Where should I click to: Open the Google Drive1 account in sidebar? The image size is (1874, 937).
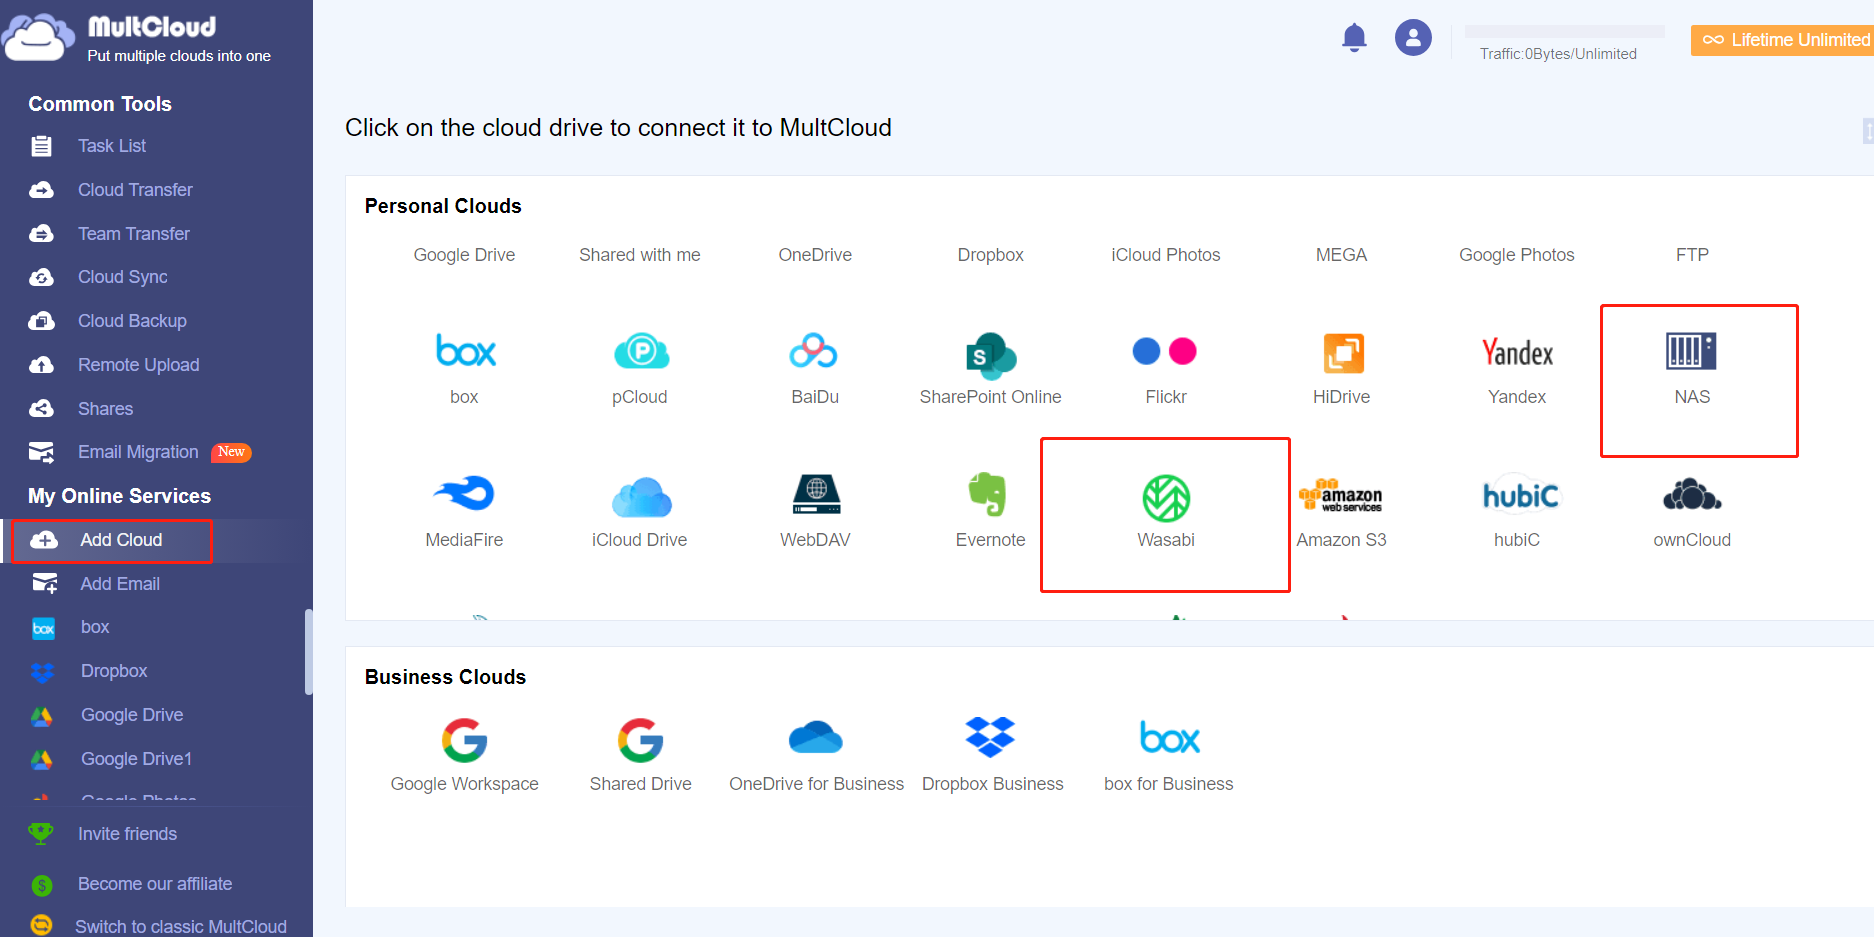136,759
